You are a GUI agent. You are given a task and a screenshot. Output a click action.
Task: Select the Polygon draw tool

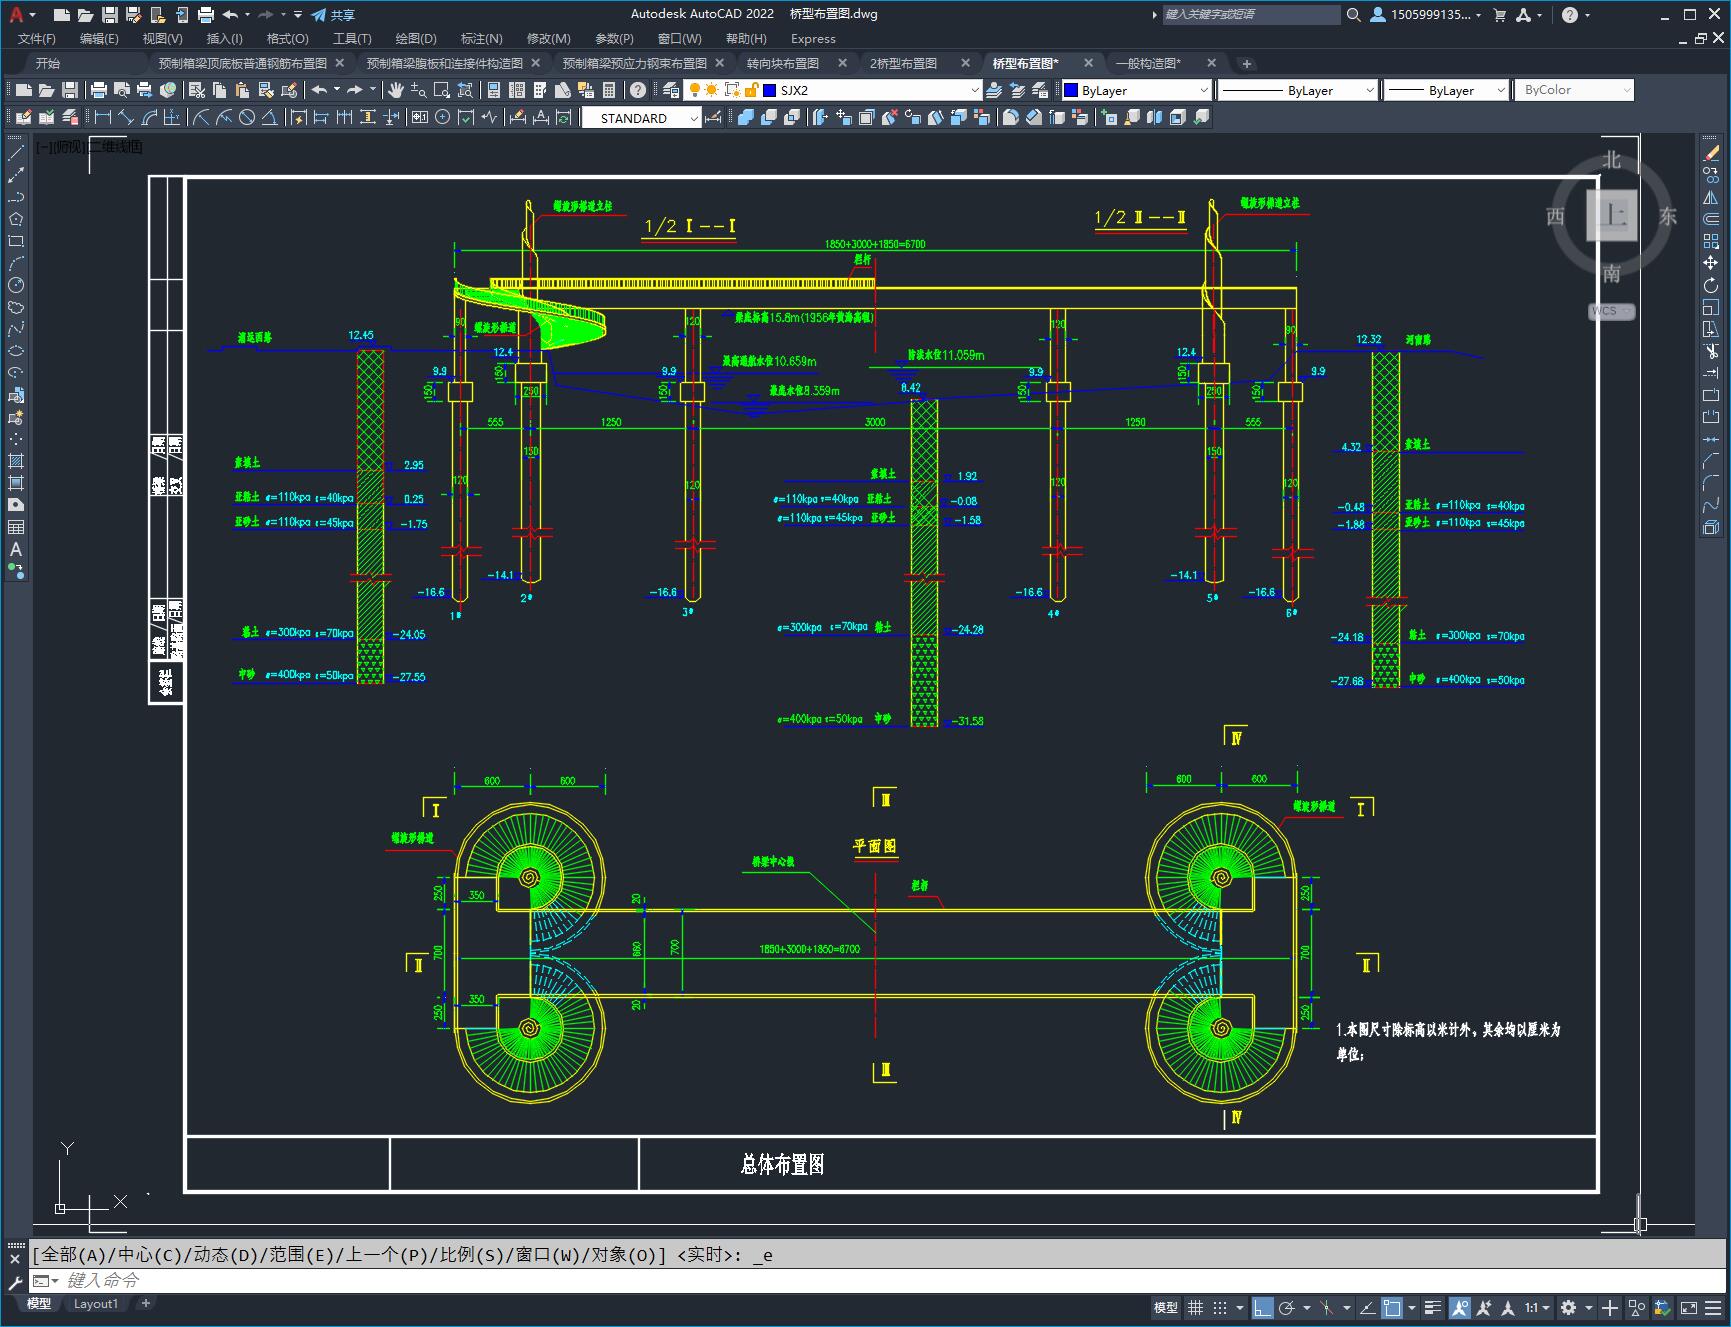(16, 219)
